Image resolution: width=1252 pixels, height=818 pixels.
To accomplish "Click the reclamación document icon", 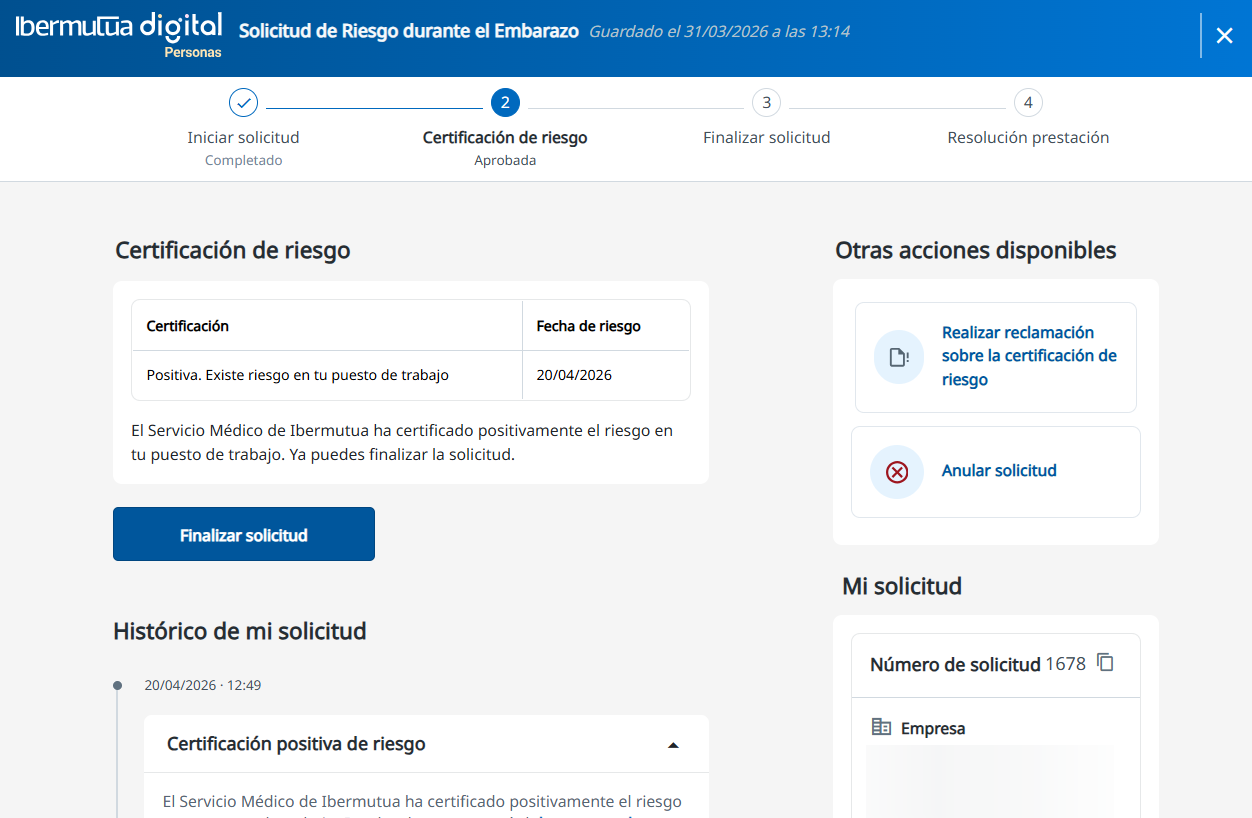I will [x=898, y=357].
